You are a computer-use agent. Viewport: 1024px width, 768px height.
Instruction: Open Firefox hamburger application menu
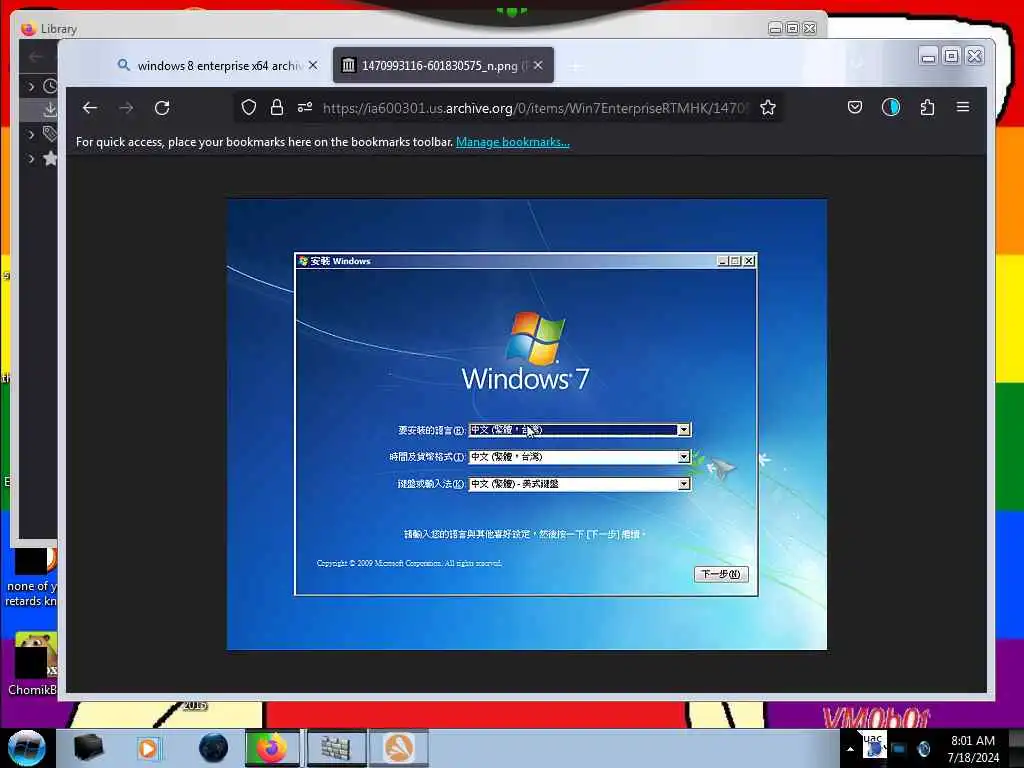pos(963,107)
